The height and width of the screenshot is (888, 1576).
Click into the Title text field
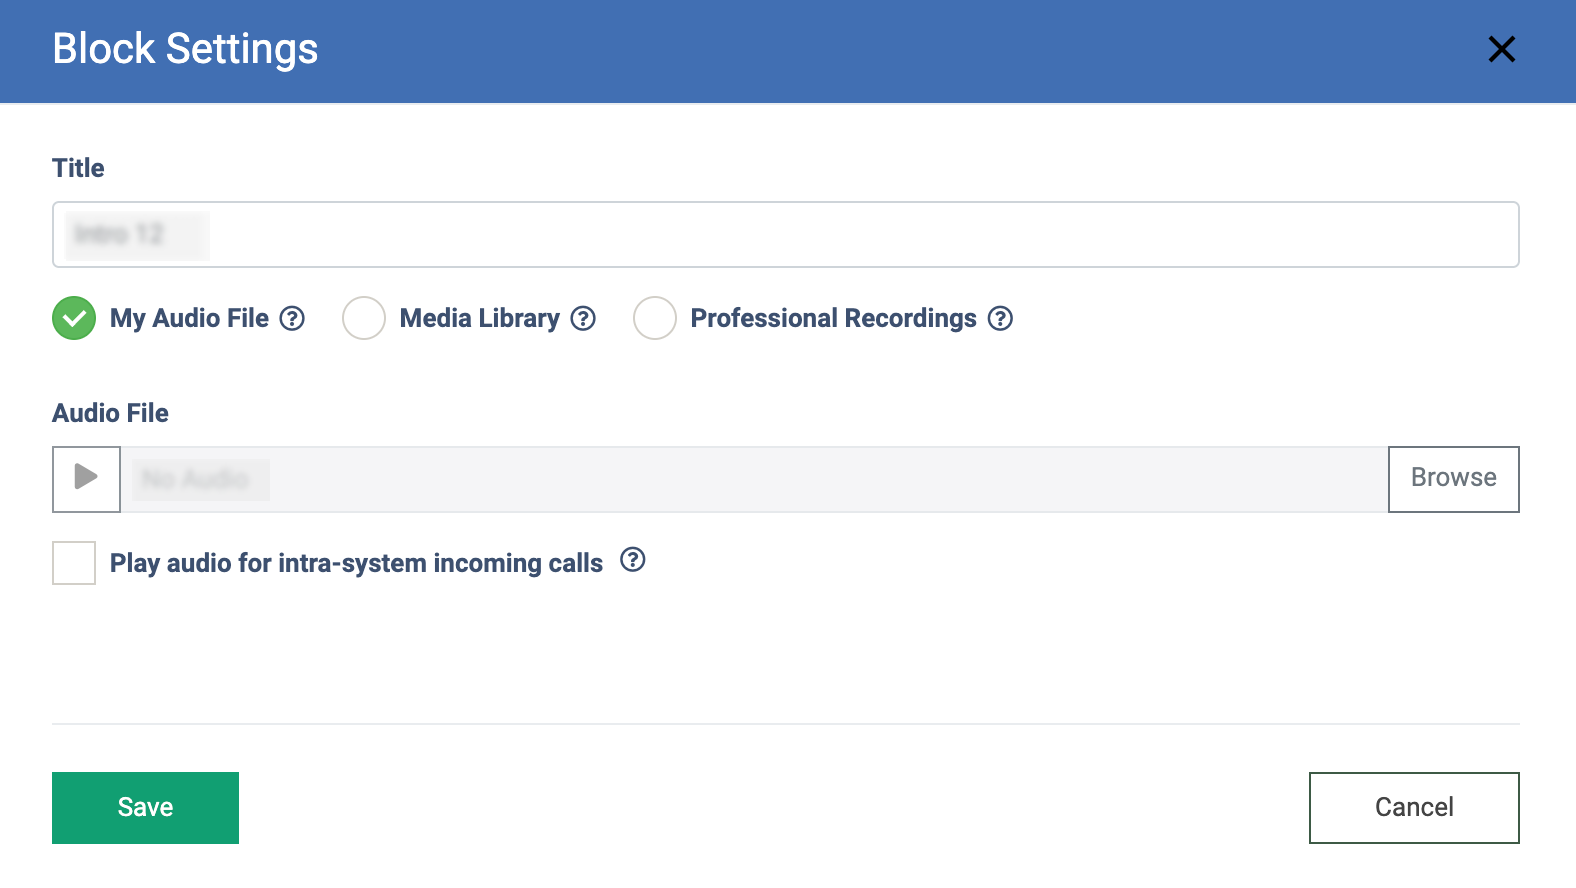(x=785, y=235)
